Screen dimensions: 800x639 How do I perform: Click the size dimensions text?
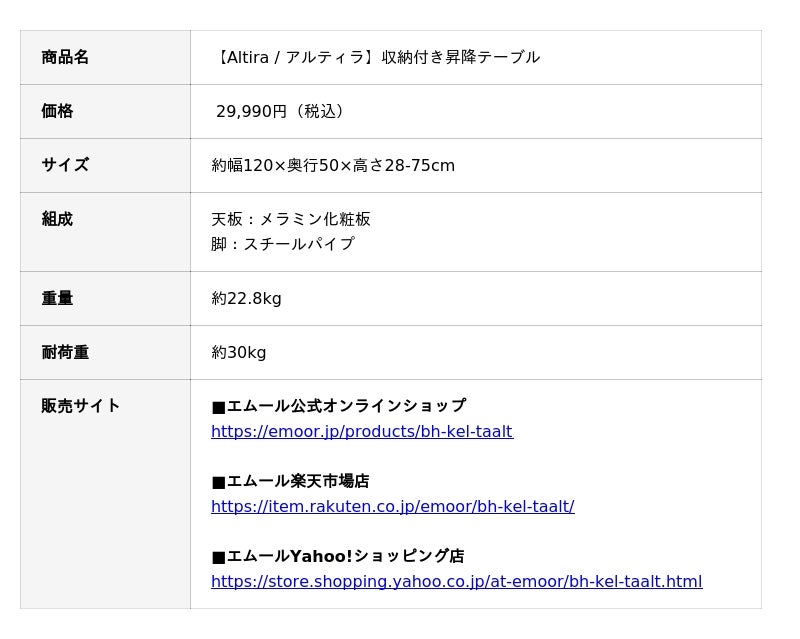(x=333, y=165)
